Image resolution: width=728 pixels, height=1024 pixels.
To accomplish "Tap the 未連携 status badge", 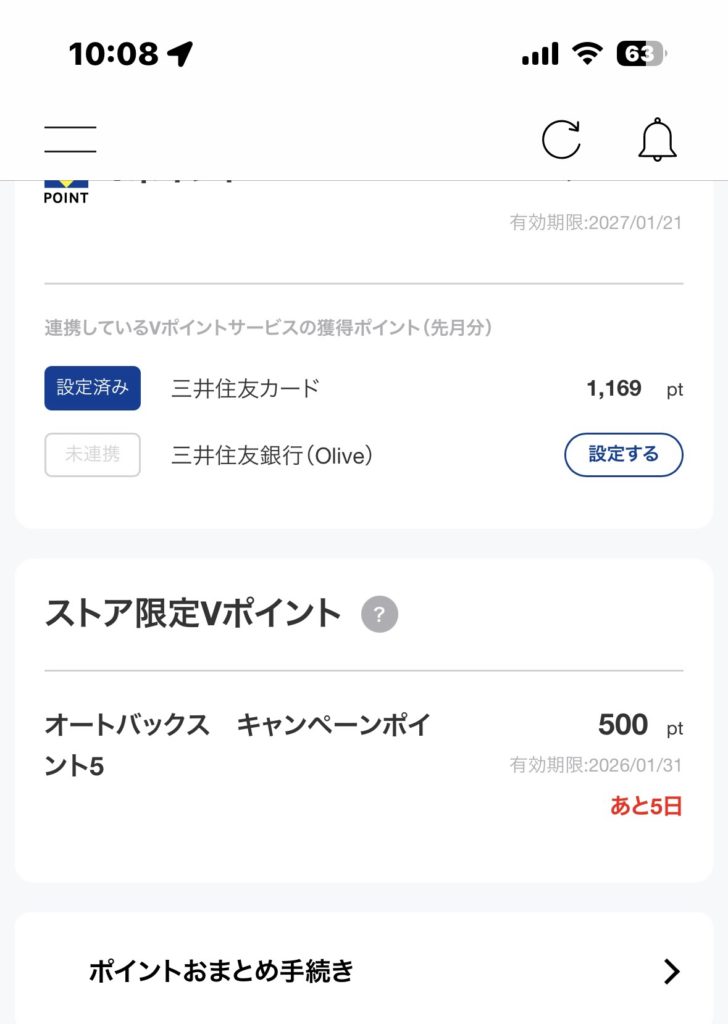I will 92,454.
